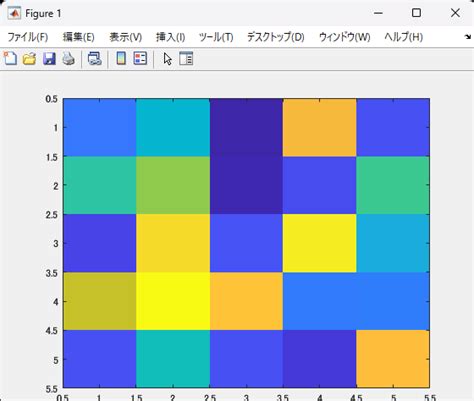Close the Figure 1 window

coord(455,13)
